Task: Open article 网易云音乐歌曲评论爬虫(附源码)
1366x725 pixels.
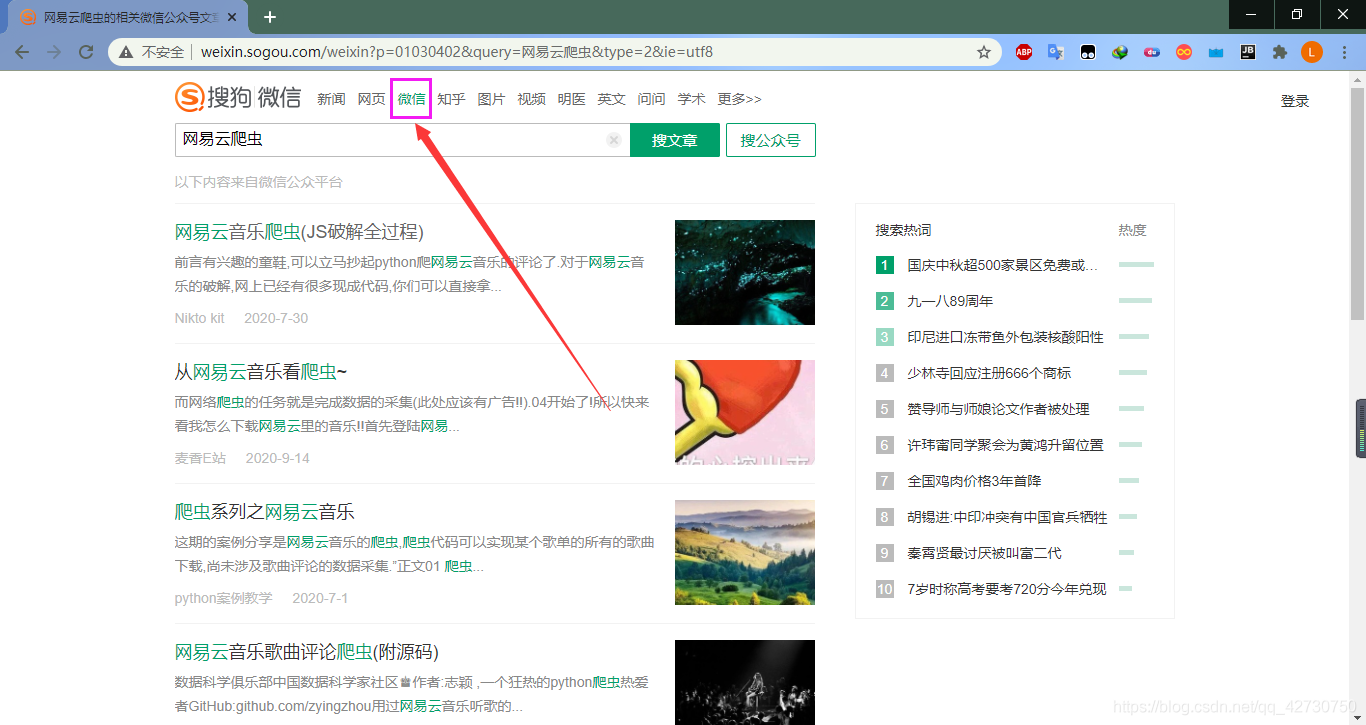Action: tap(307, 652)
